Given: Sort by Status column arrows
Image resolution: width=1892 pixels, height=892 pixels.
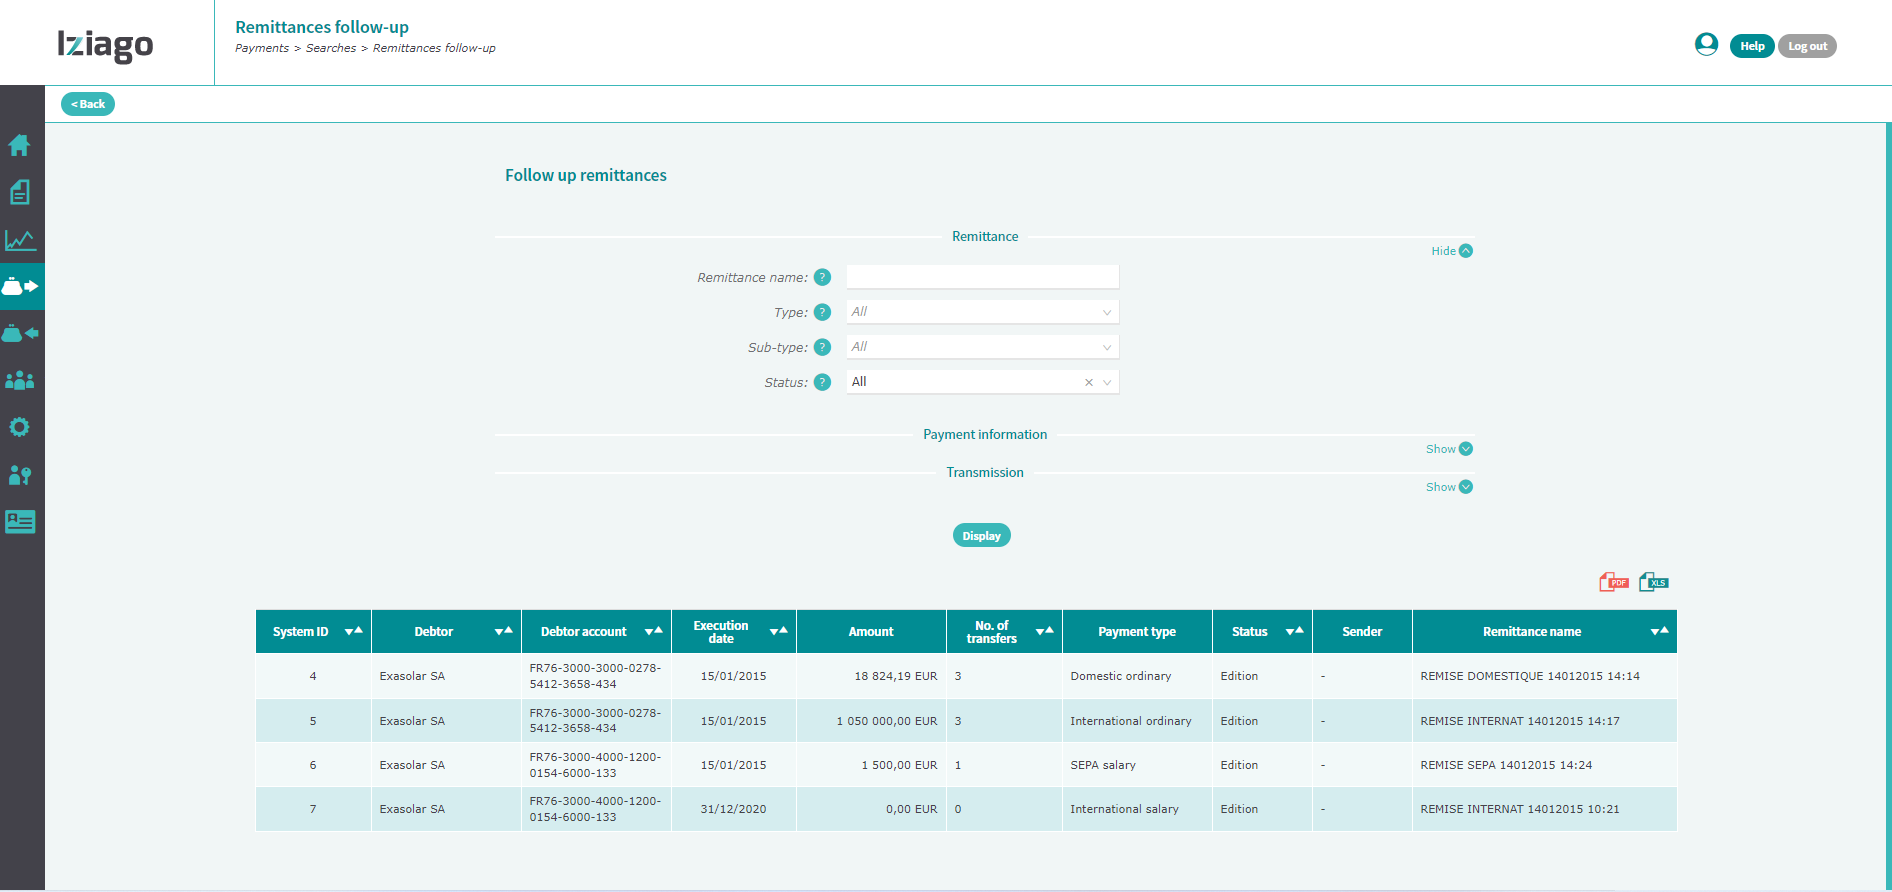Looking at the screenshot, I should pyautogui.click(x=1295, y=631).
